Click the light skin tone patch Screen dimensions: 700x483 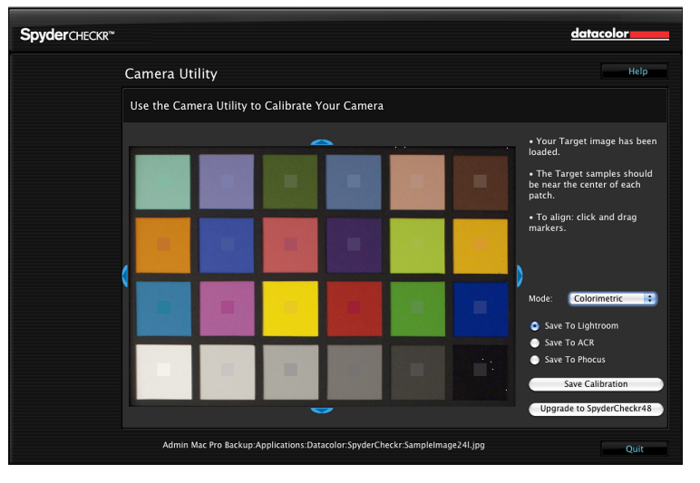point(417,182)
